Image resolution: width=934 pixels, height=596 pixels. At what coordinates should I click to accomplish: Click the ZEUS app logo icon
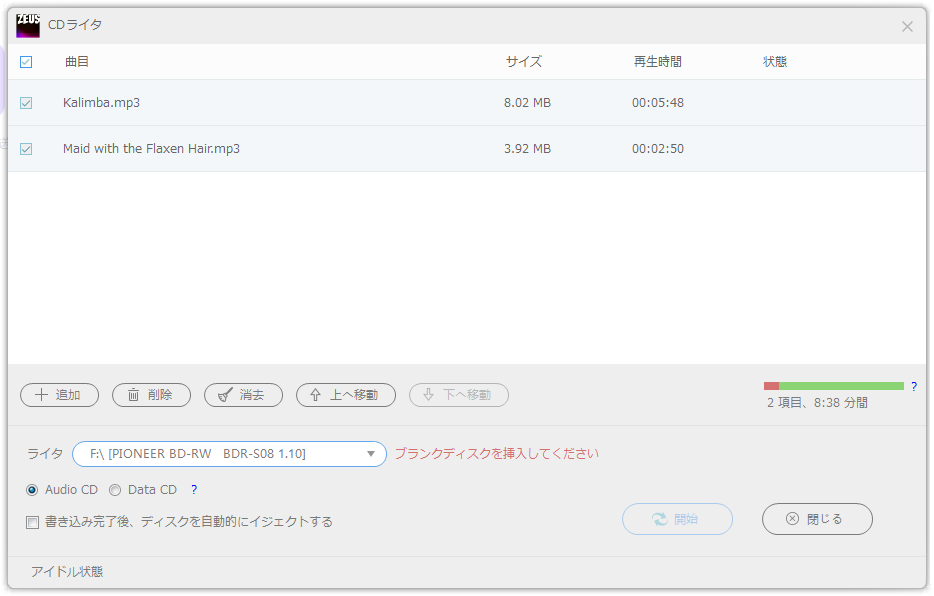(x=28, y=26)
